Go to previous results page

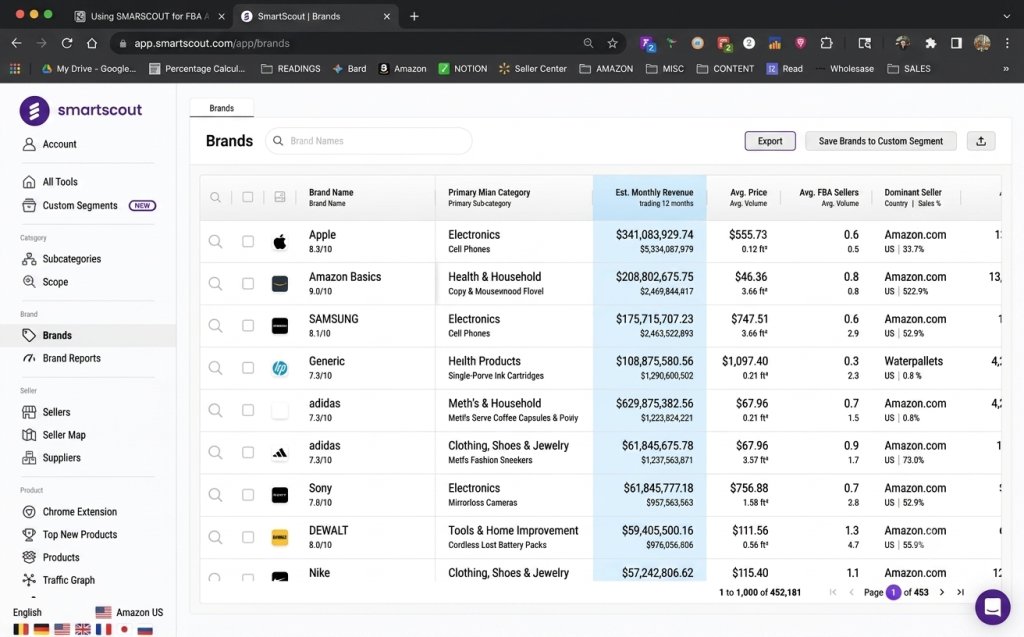click(x=852, y=593)
